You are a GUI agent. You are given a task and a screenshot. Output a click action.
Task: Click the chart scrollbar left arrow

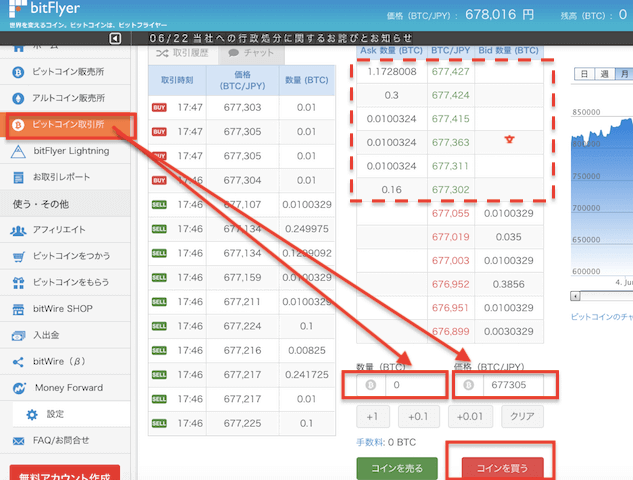[x=575, y=296]
